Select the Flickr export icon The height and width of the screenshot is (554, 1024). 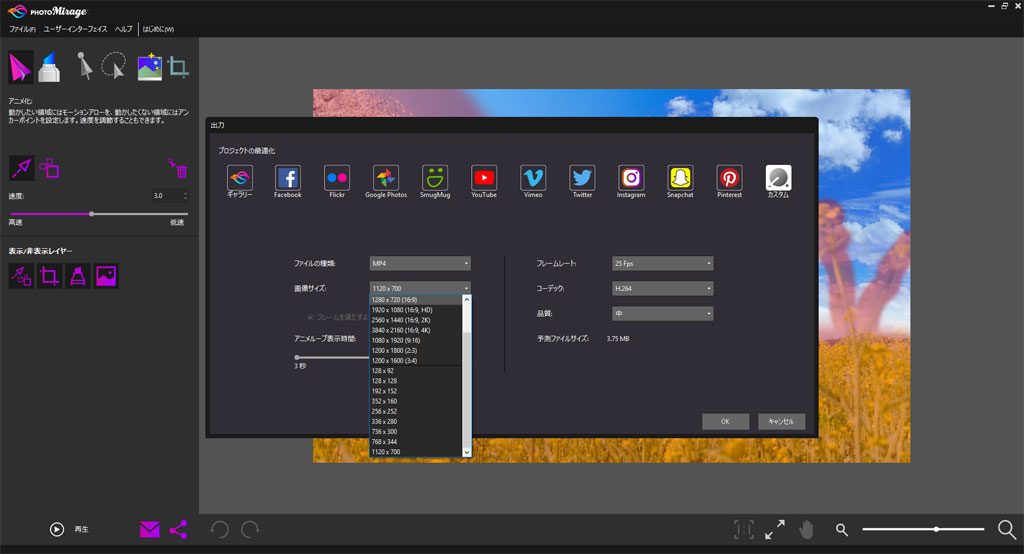(x=337, y=178)
